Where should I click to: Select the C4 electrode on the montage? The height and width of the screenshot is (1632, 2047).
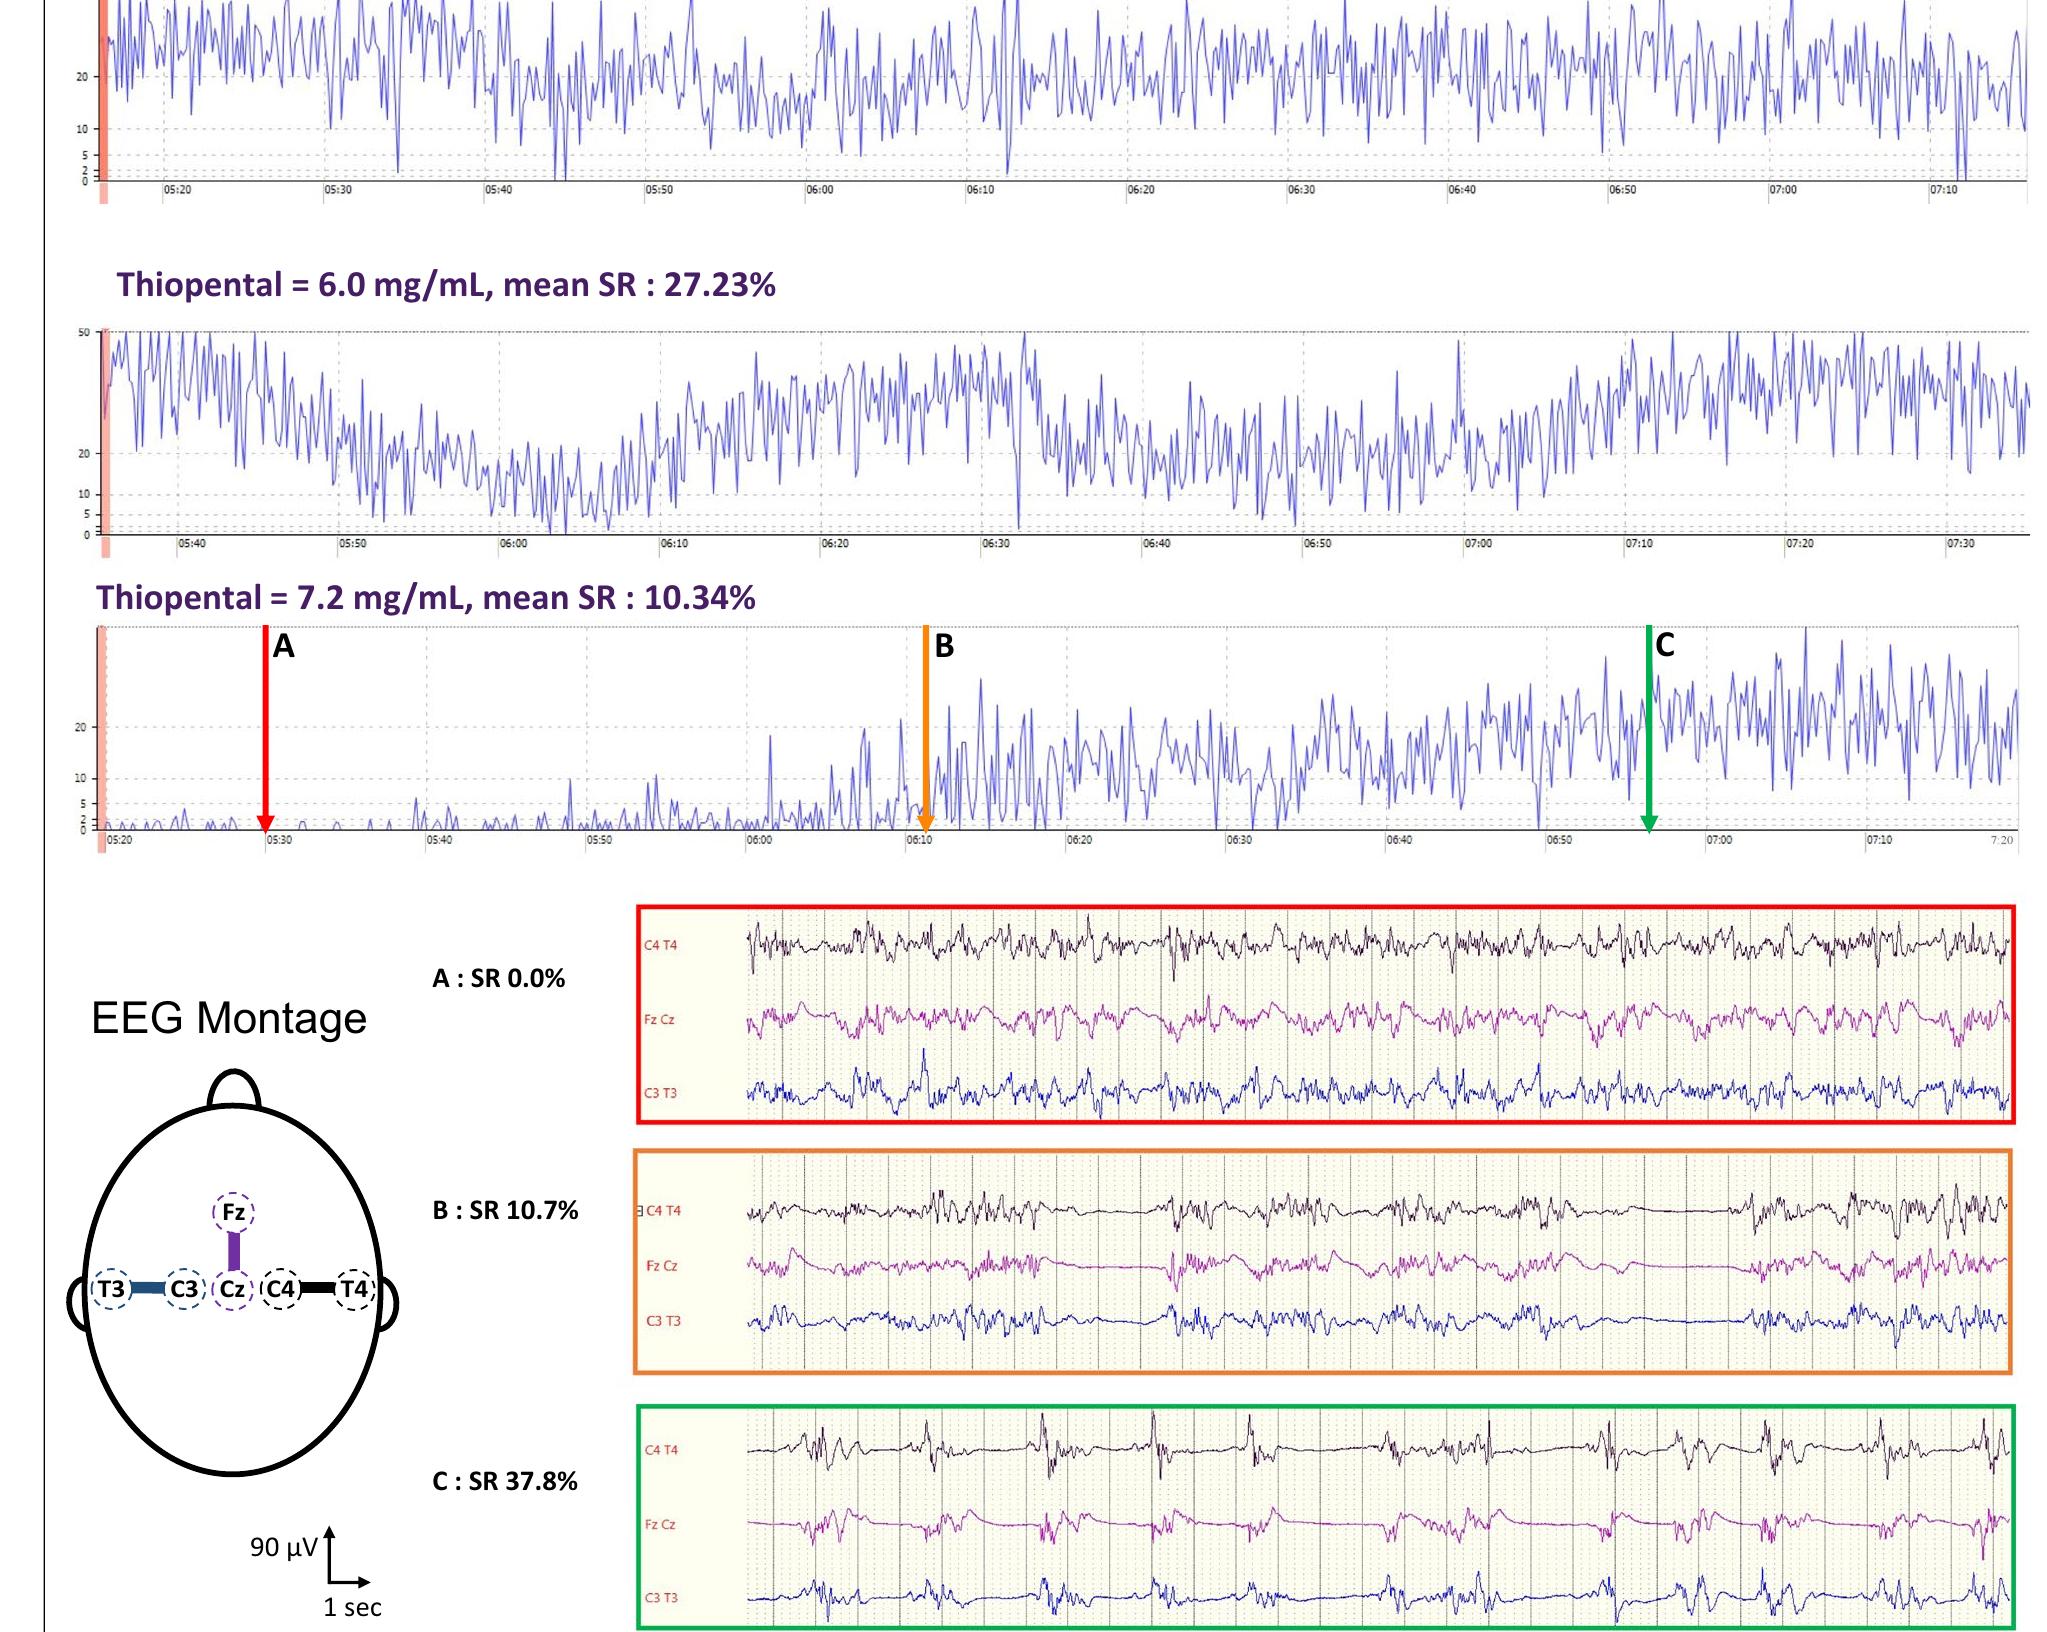pos(281,1289)
